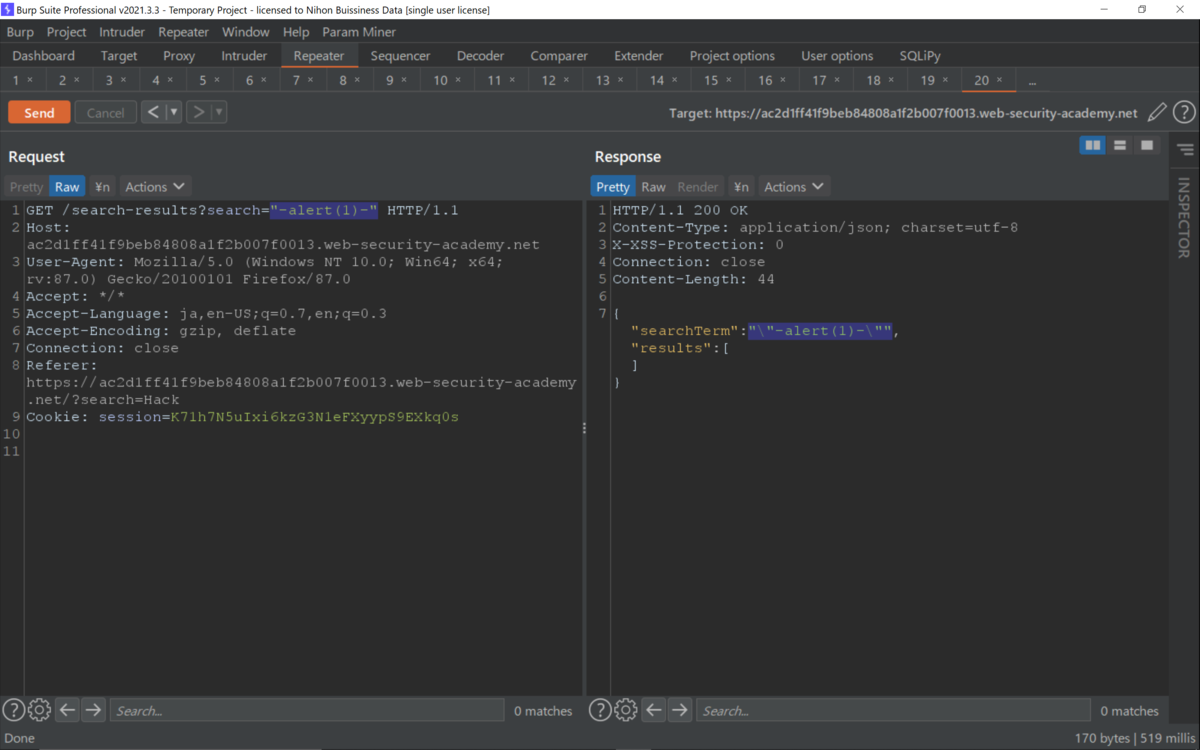Switch request view to Raw

67,186
